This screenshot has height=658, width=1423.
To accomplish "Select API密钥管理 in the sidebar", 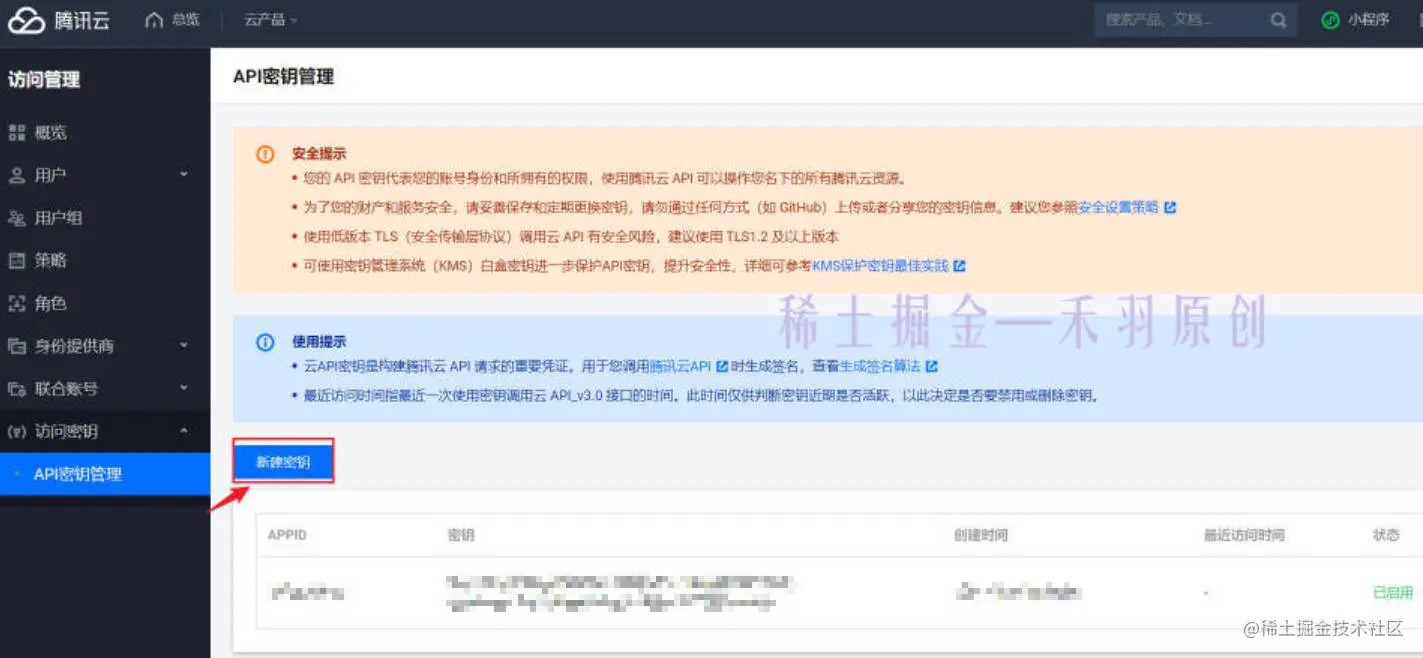I will click(x=105, y=474).
